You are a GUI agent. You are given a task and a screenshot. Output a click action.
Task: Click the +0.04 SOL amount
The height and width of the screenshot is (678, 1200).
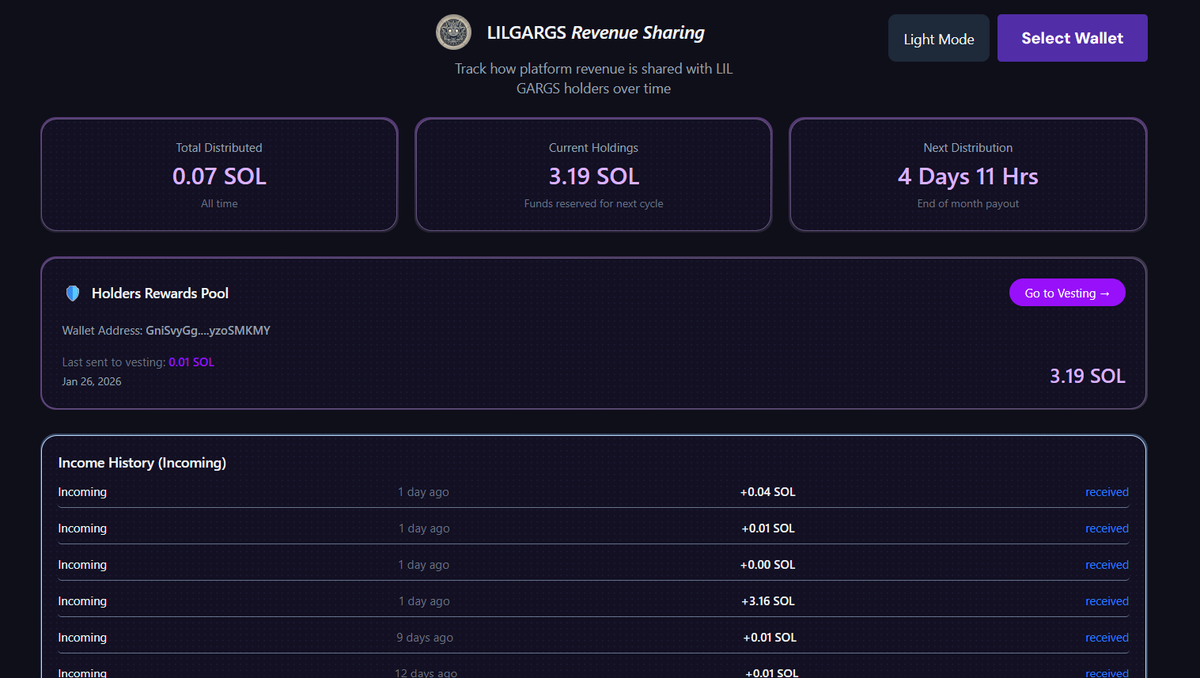click(x=768, y=492)
